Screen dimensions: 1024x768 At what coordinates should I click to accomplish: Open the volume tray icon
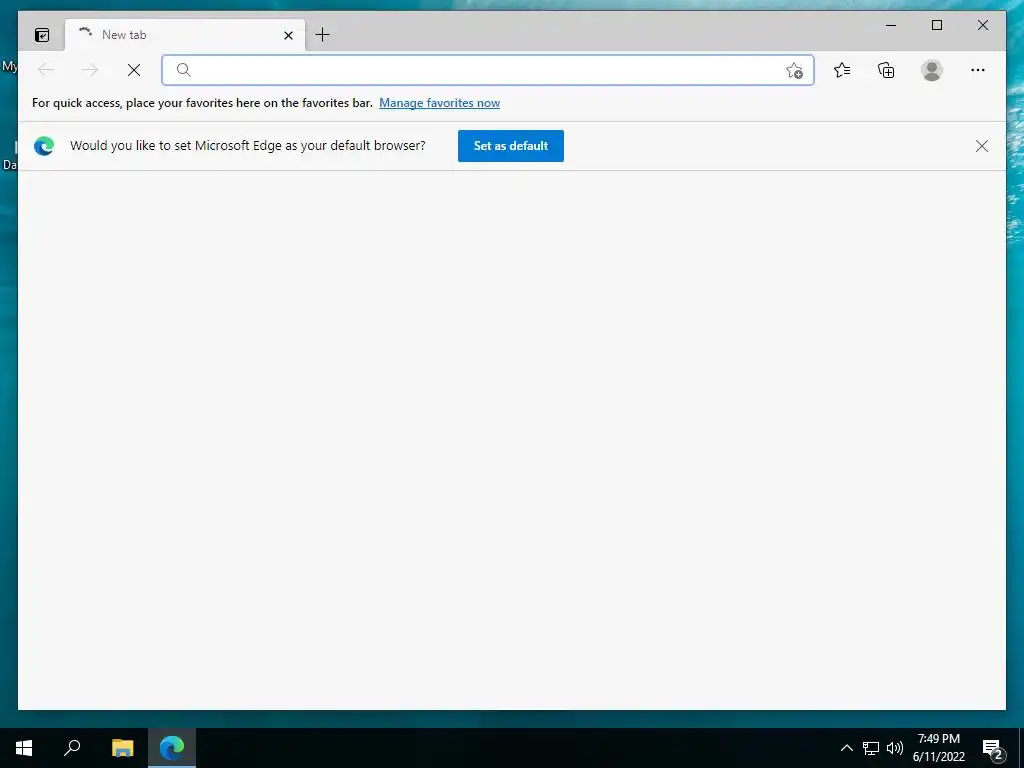point(895,748)
